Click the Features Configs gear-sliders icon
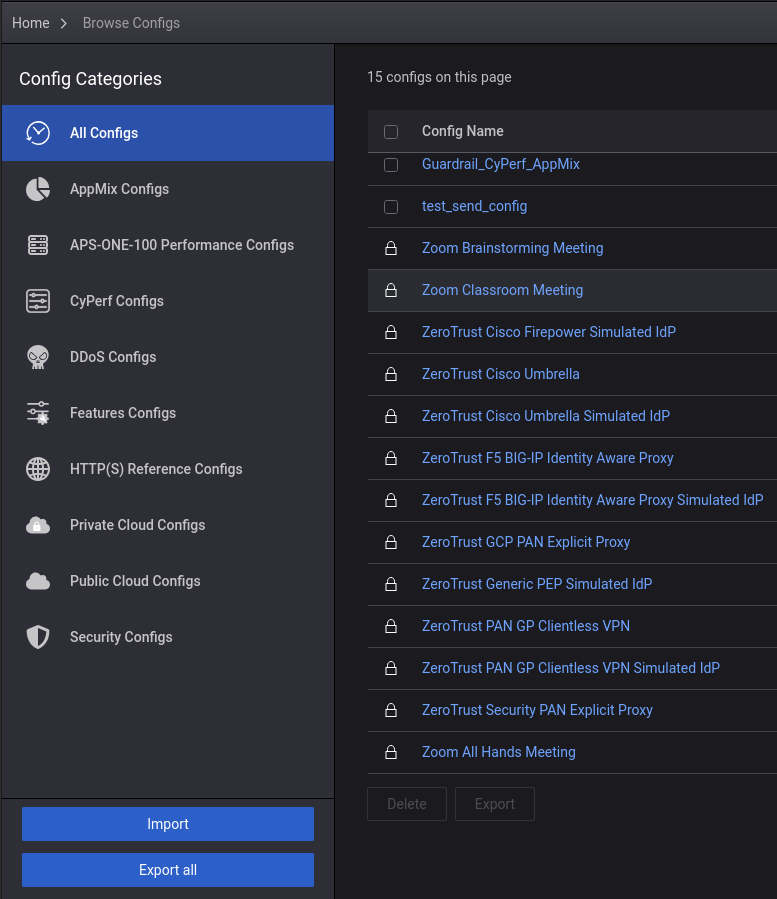Image resolution: width=777 pixels, height=899 pixels. click(x=38, y=413)
